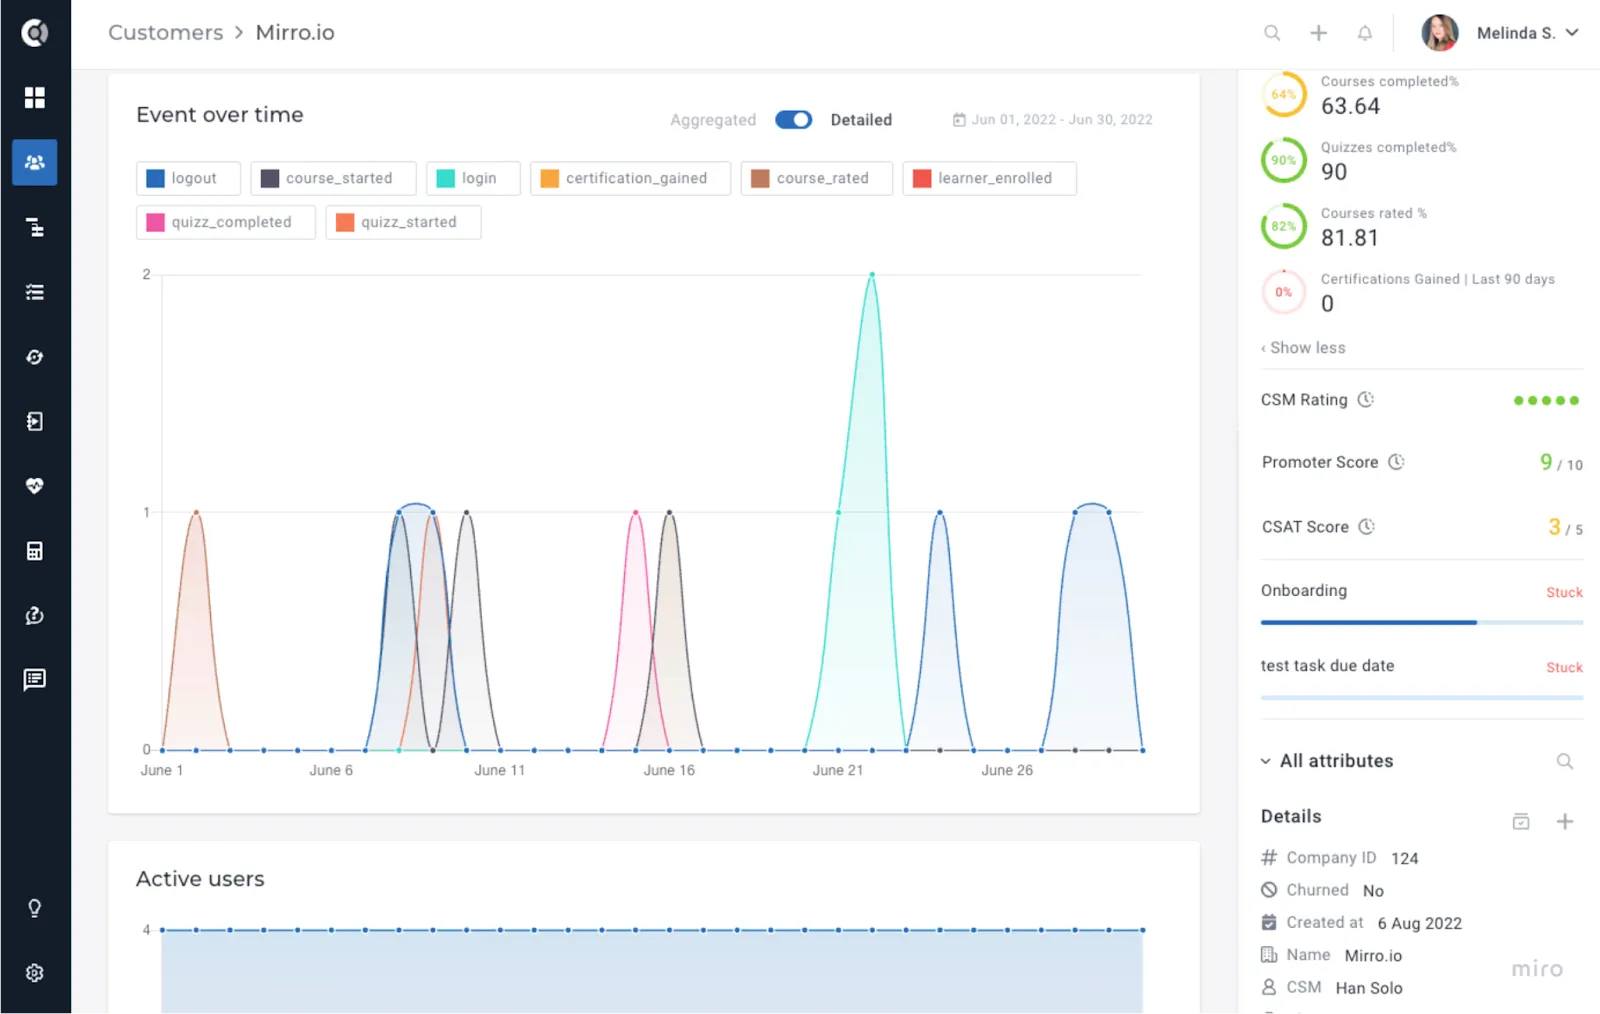
Task: Search within All attributes
Action: click(1565, 761)
